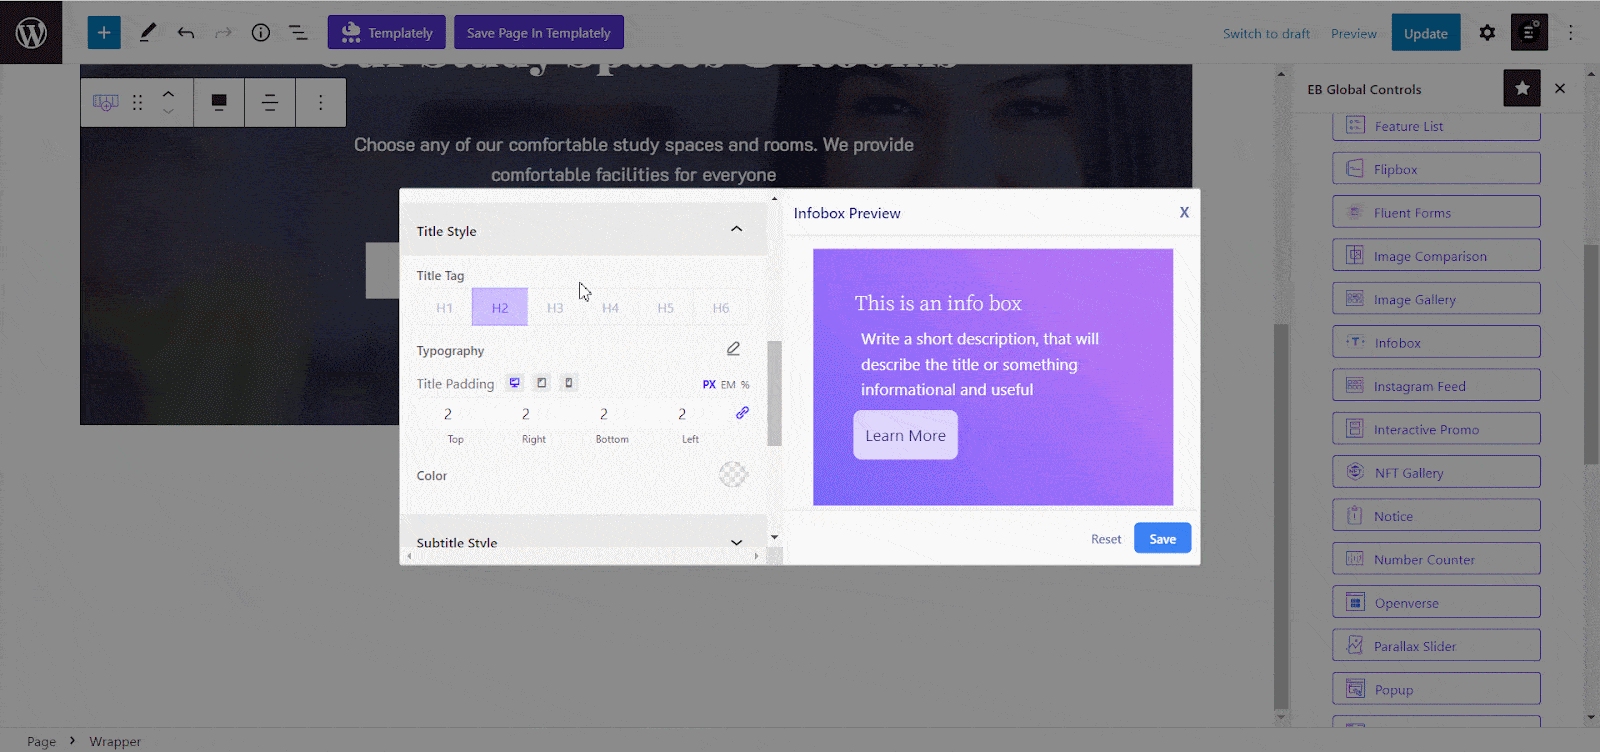Click Switch to draft
This screenshot has height=752, width=1600.
tap(1266, 33)
